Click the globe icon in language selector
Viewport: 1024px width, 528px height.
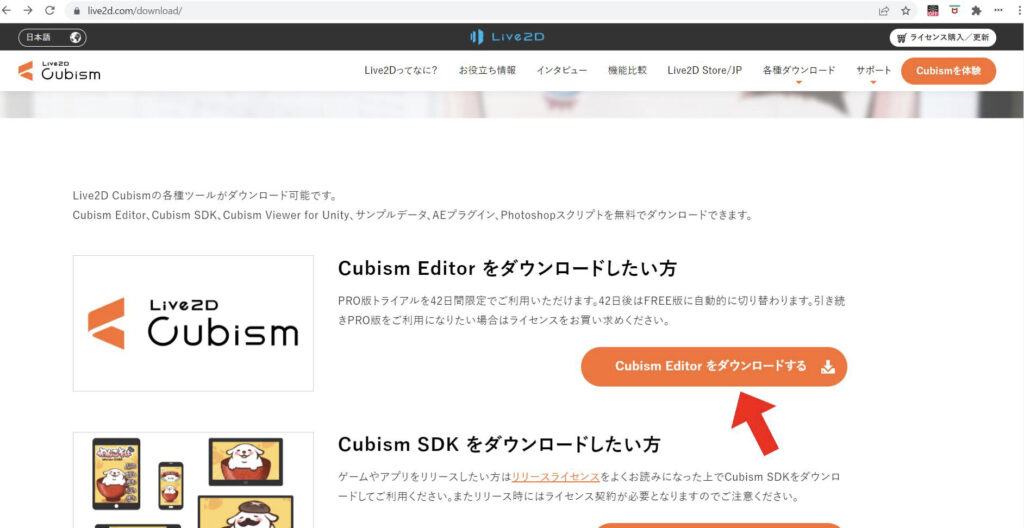click(76, 37)
